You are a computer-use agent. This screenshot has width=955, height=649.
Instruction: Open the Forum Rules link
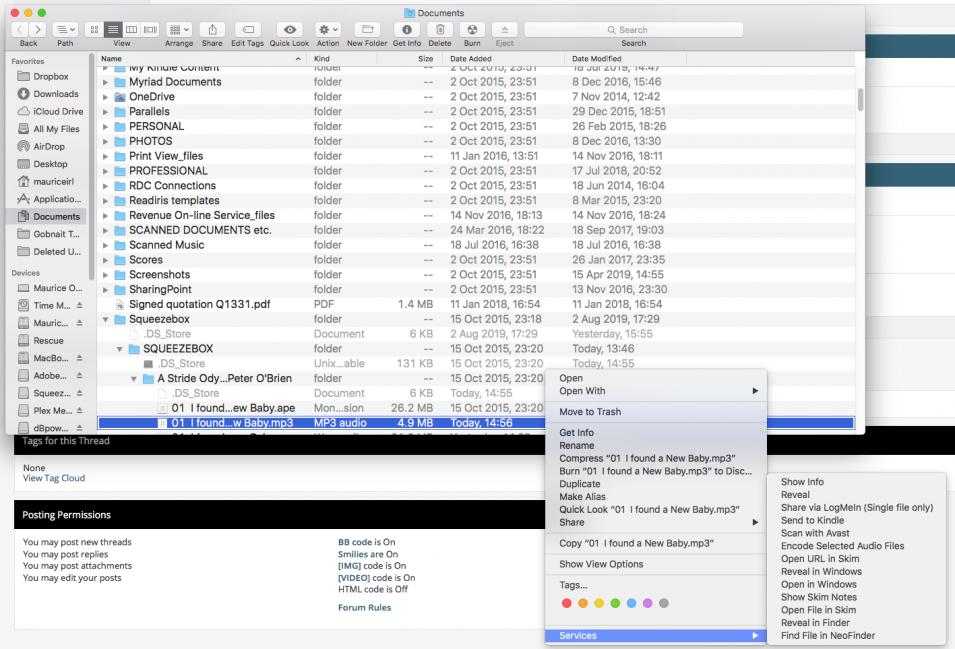coord(364,607)
